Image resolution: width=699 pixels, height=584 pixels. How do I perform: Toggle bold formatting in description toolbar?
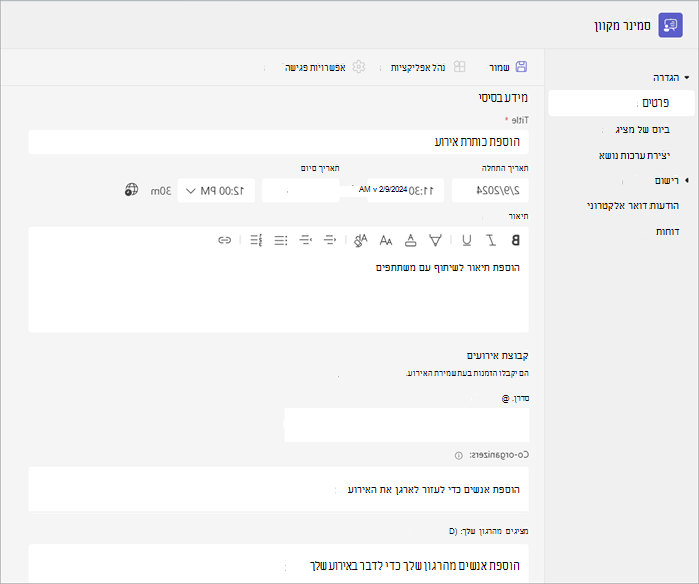[x=515, y=240]
